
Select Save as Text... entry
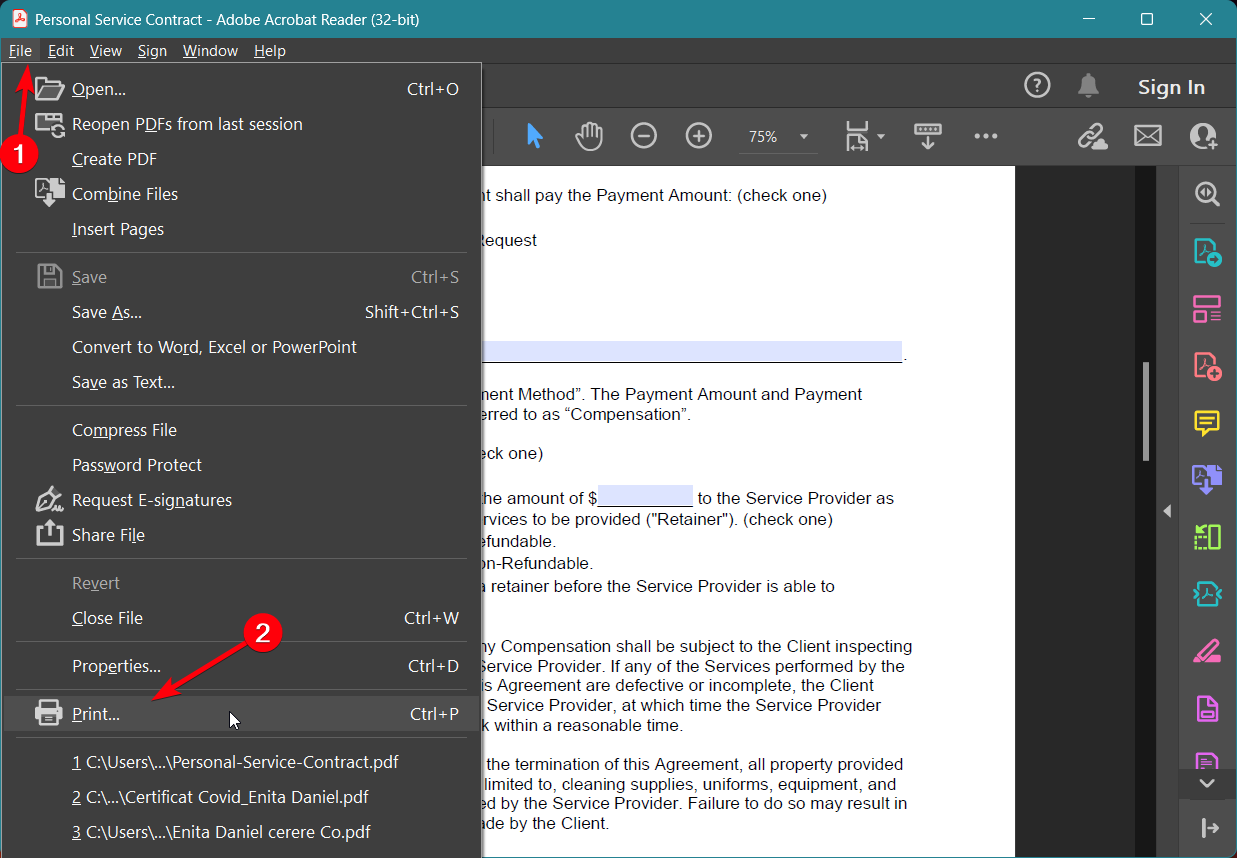click(x=242, y=382)
